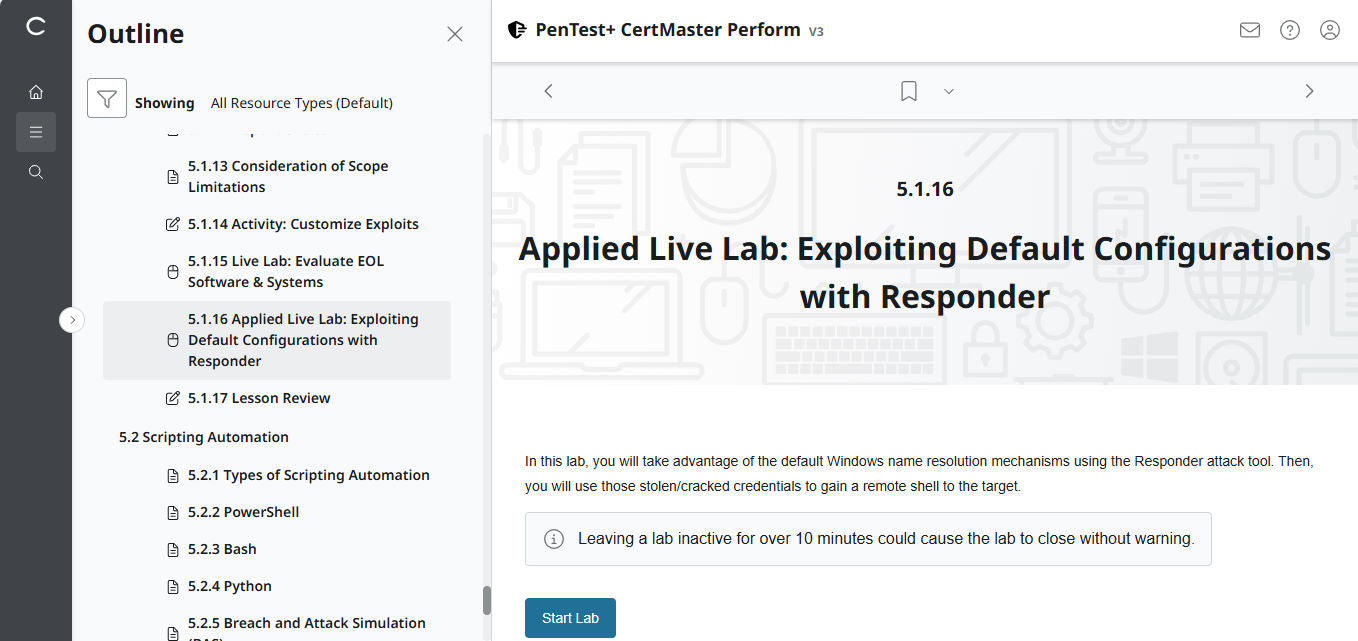Open the bookmark dropdown chevron

[x=948, y=91]
